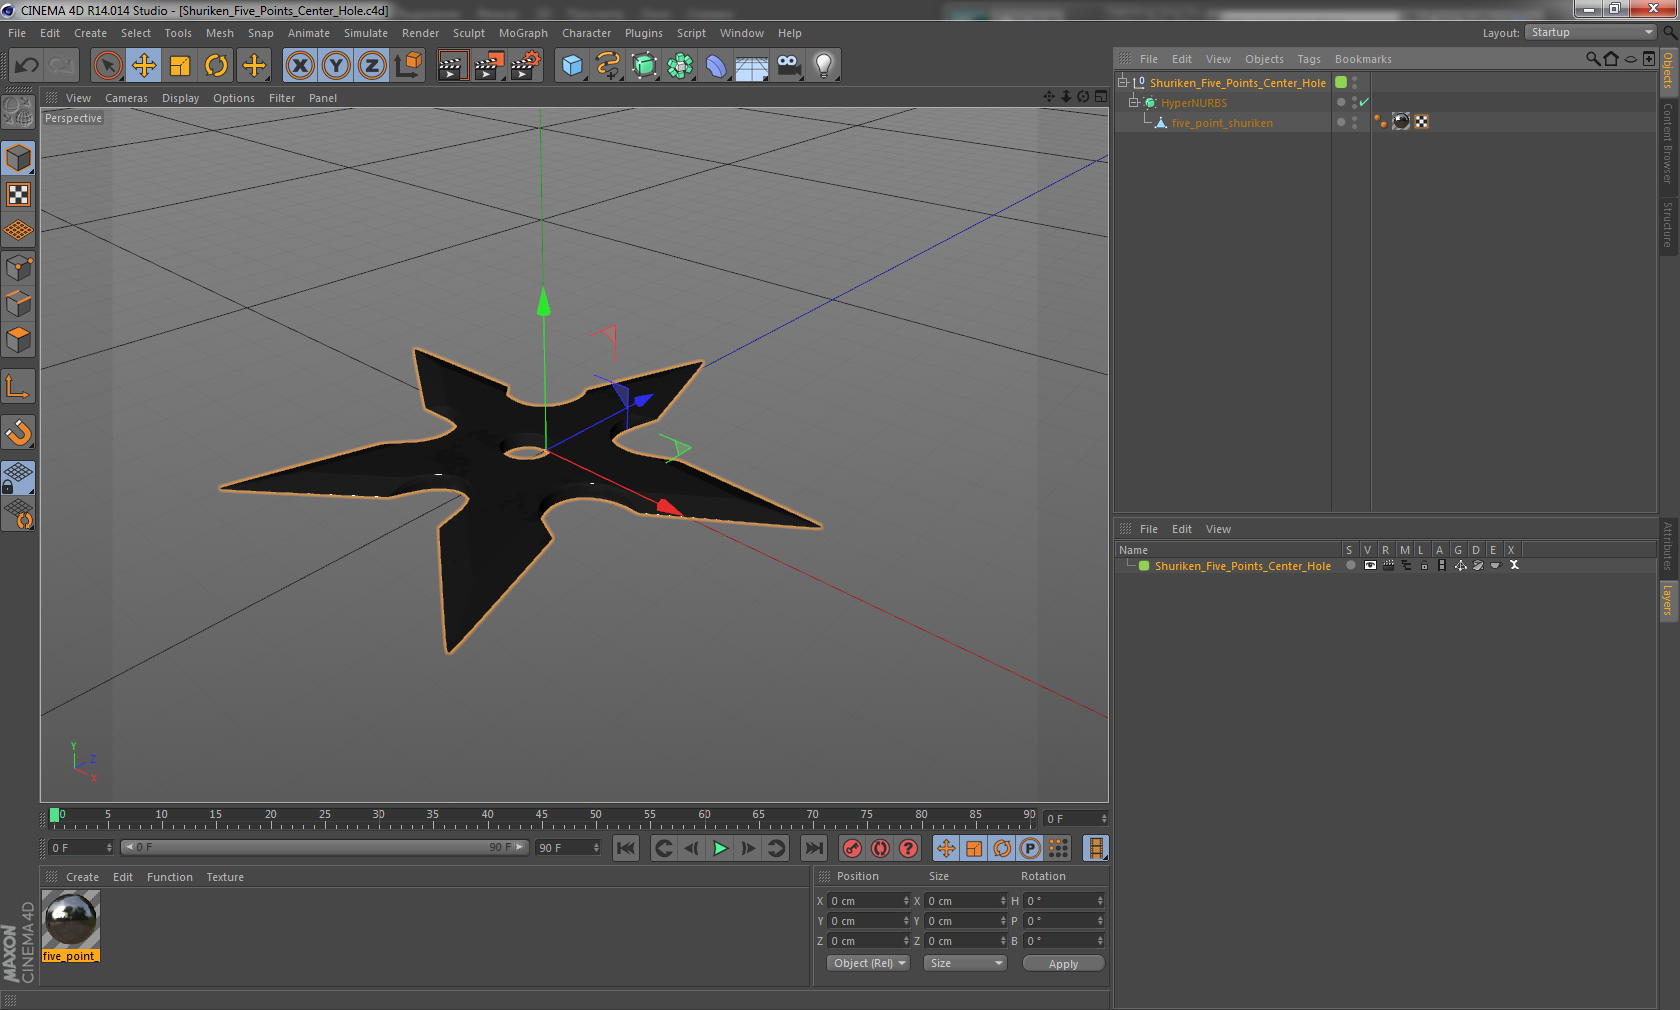Screen dimensions: 1680x1010
Task: Render to Picture Viewer
Action: (489, 66)
